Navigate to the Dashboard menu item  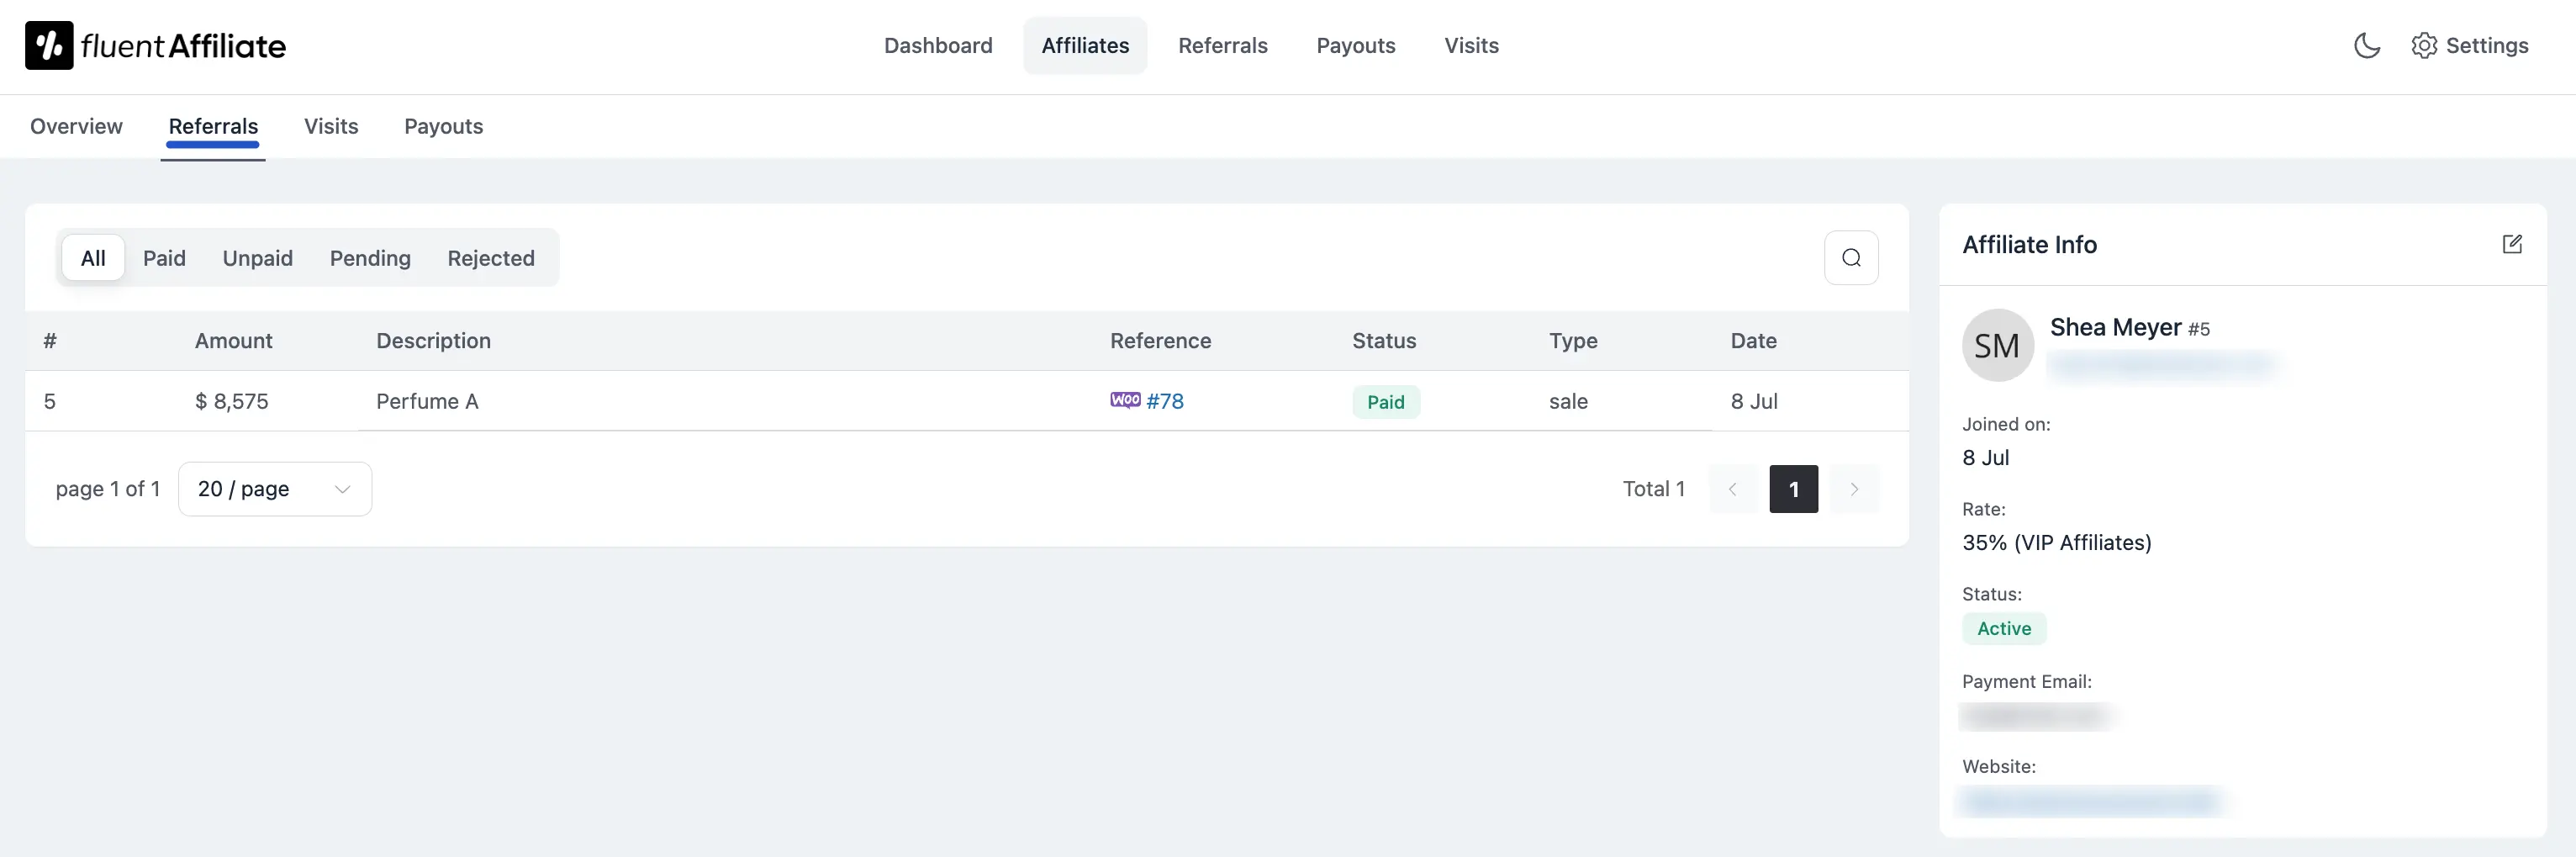938,45
